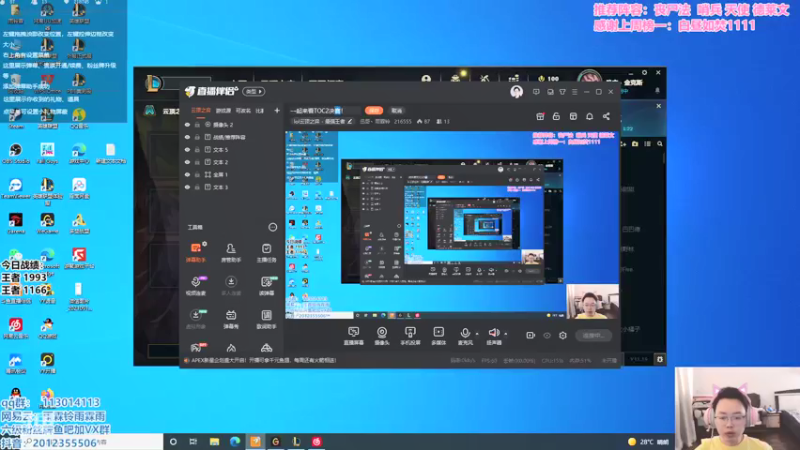Click the orange confirm button beside stream title
Viewport: 800px width, 450px height.
click(x=373, y=110)
